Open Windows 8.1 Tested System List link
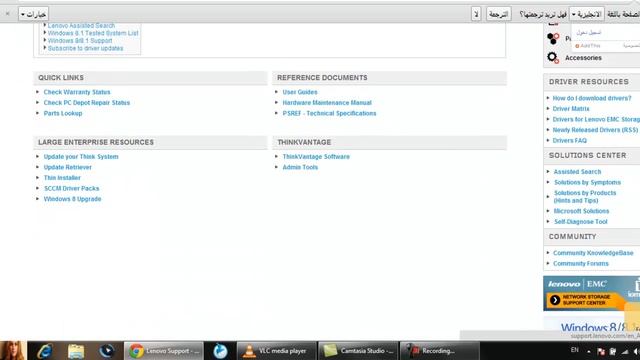 tap(93, 33)
